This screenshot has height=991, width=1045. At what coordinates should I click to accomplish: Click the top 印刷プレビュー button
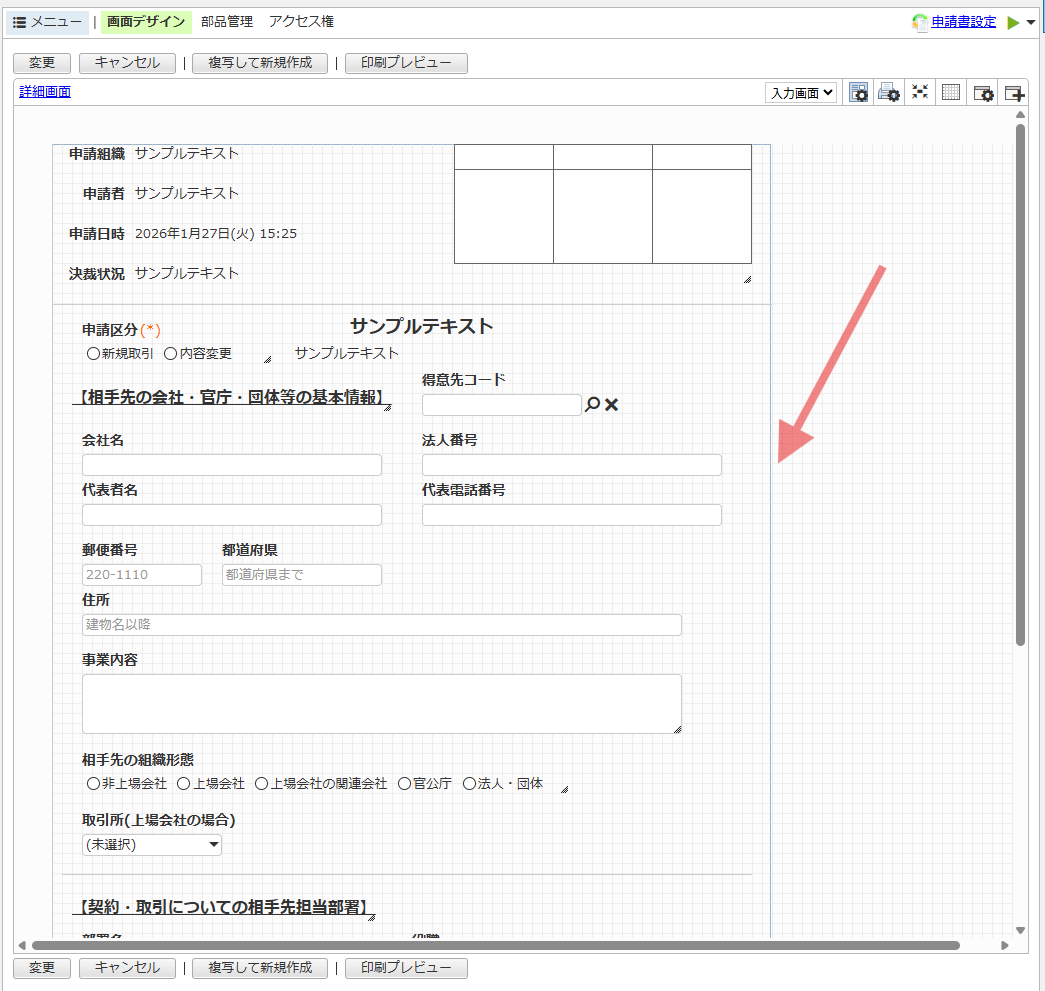tap(406, 63)
